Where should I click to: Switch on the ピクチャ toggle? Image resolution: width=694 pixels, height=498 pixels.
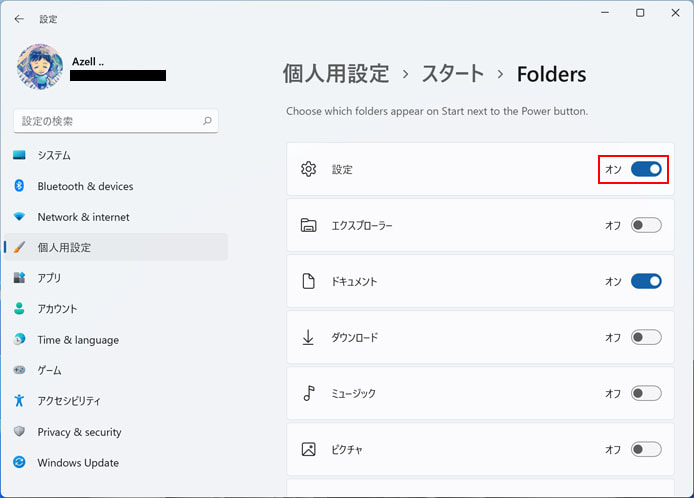click(x=646, y=449)
